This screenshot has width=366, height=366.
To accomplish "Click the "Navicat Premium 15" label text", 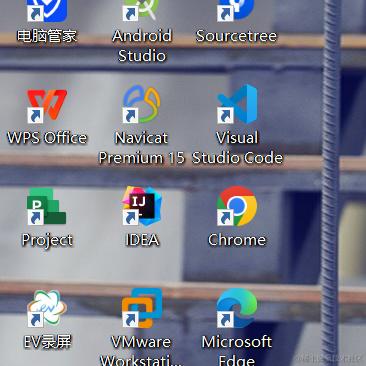I will 142,148.
